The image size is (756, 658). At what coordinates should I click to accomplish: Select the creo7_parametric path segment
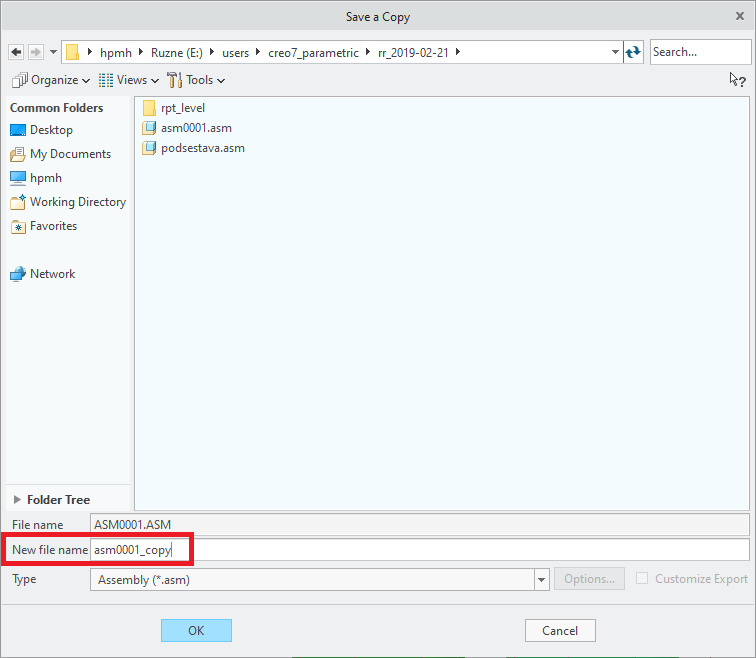pyautogui.click(x=313, y=53)
